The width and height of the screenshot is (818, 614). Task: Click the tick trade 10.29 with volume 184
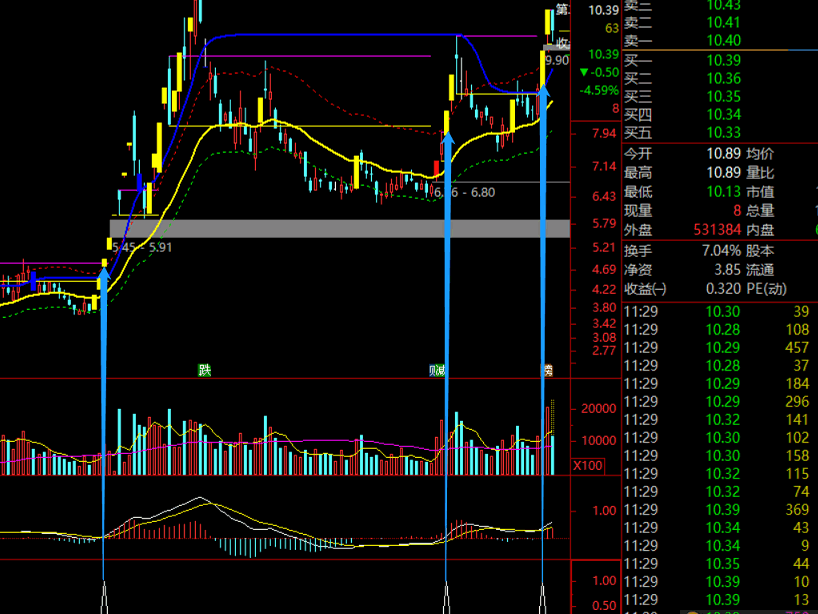[x=716, y=383]
